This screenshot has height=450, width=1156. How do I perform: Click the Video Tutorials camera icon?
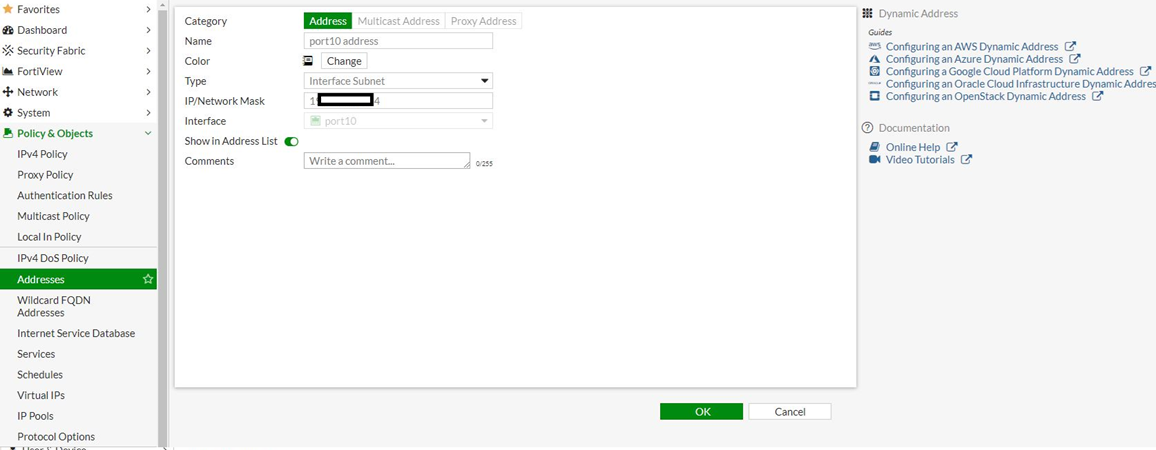tap(875, 160)
